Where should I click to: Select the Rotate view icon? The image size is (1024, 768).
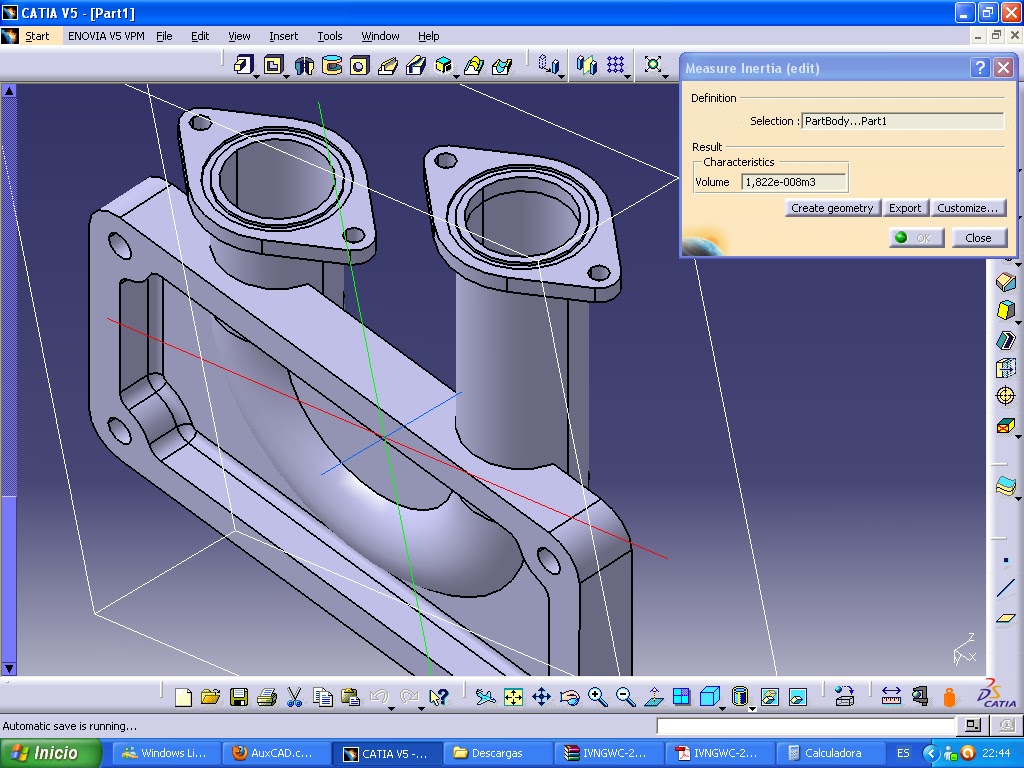(x=569, y=697)
